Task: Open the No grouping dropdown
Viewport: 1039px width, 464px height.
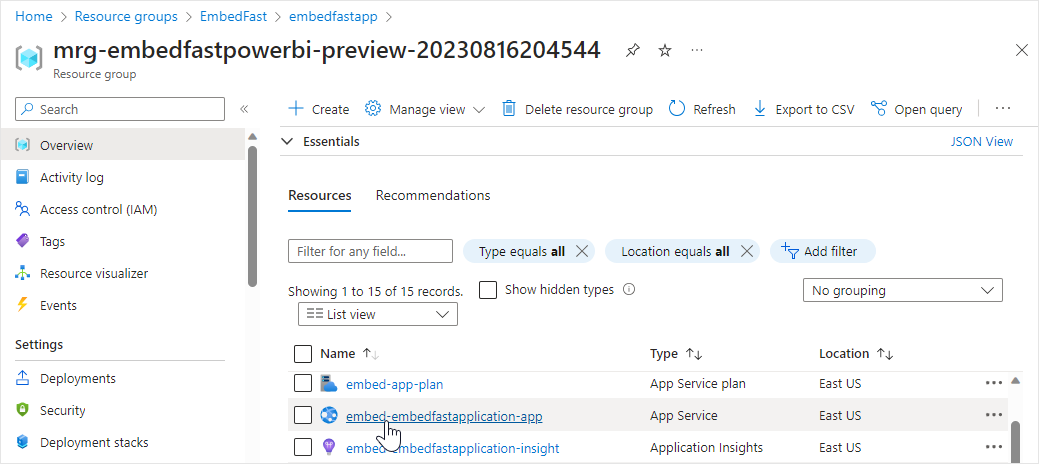Action: coord(902,290)
